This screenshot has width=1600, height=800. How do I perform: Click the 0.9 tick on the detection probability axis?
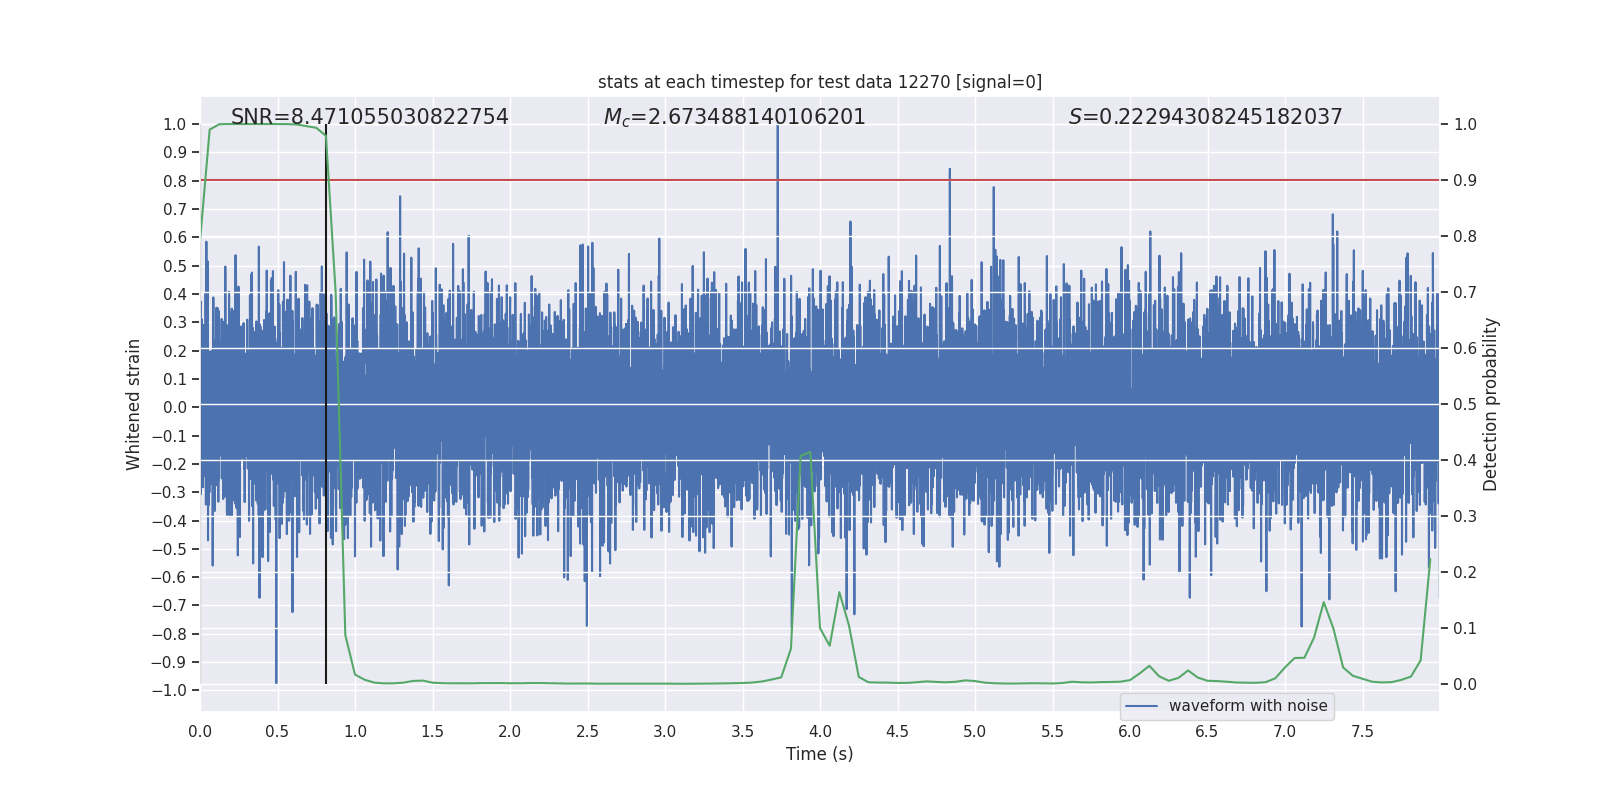pos(1465,180)
